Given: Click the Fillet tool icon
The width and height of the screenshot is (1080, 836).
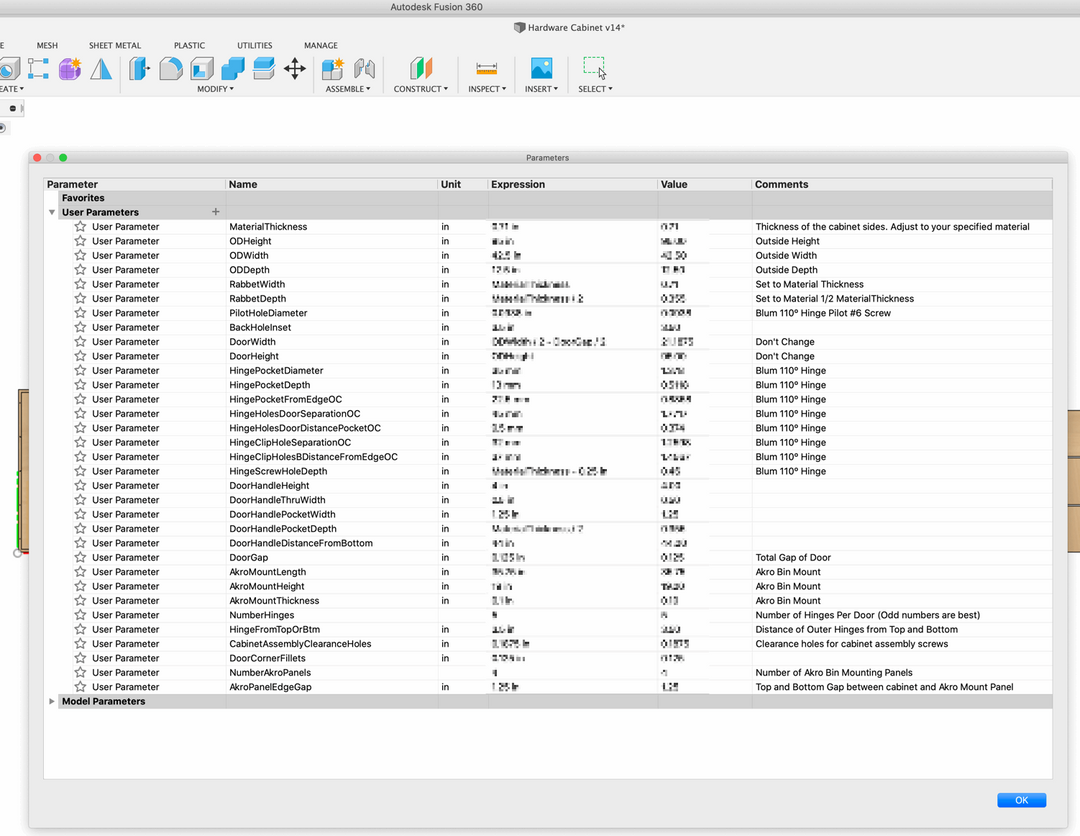Looking at the screenshot, I should [171, 69].
